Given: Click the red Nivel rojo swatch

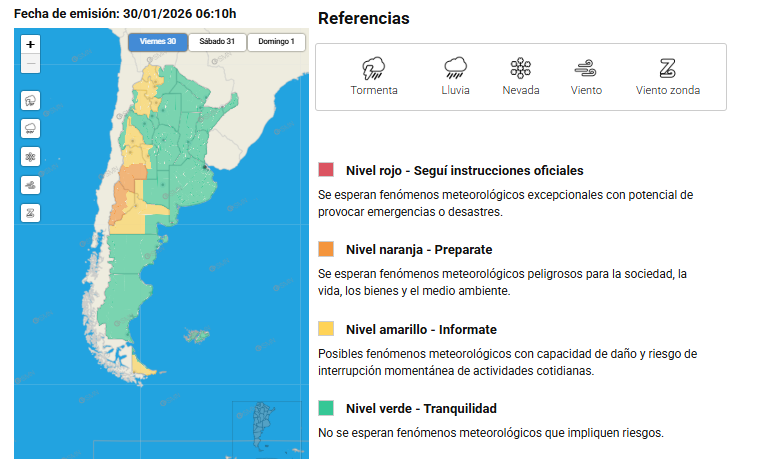Looking at the screenshot, I should click(x=326, y=170).
